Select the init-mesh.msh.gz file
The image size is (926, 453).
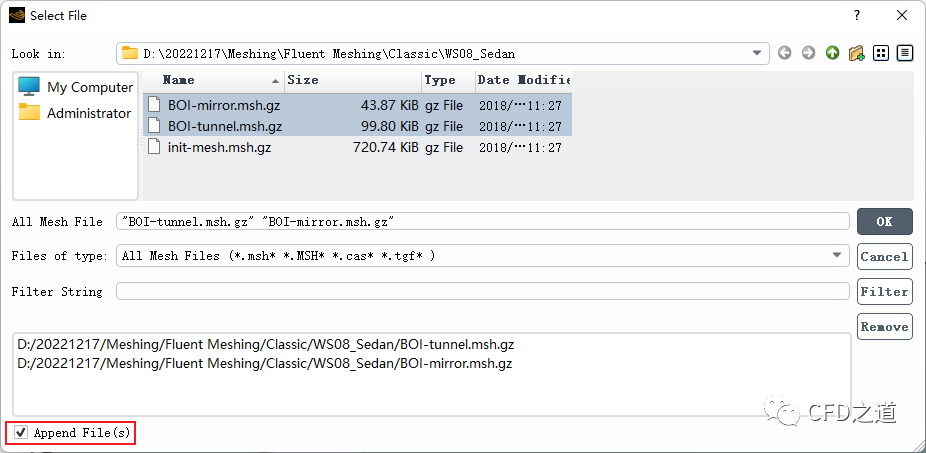(x=219, y=147)
